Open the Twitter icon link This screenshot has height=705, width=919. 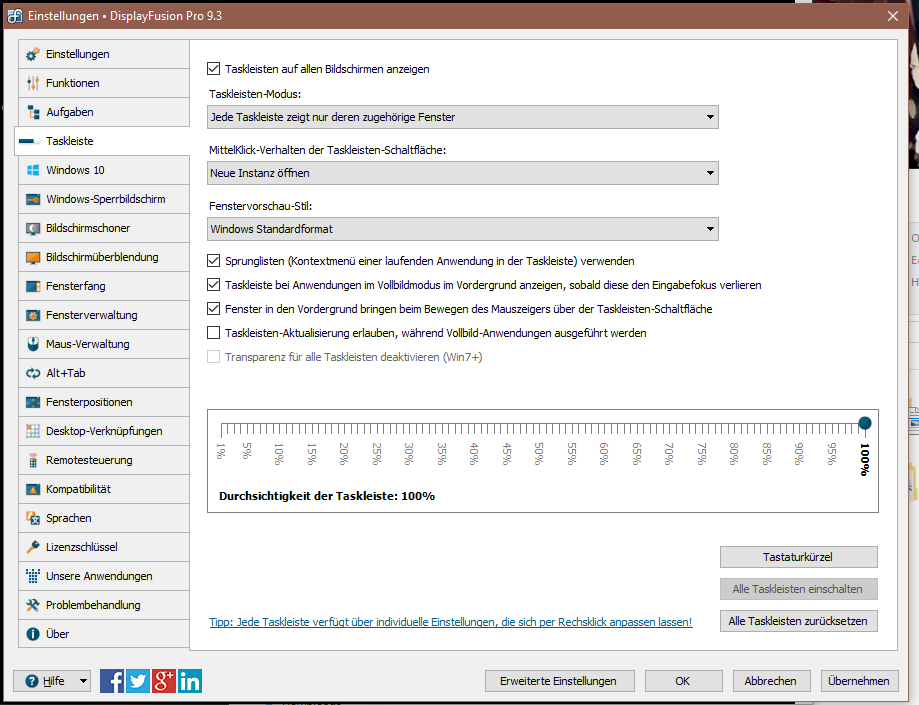[138, 681]
